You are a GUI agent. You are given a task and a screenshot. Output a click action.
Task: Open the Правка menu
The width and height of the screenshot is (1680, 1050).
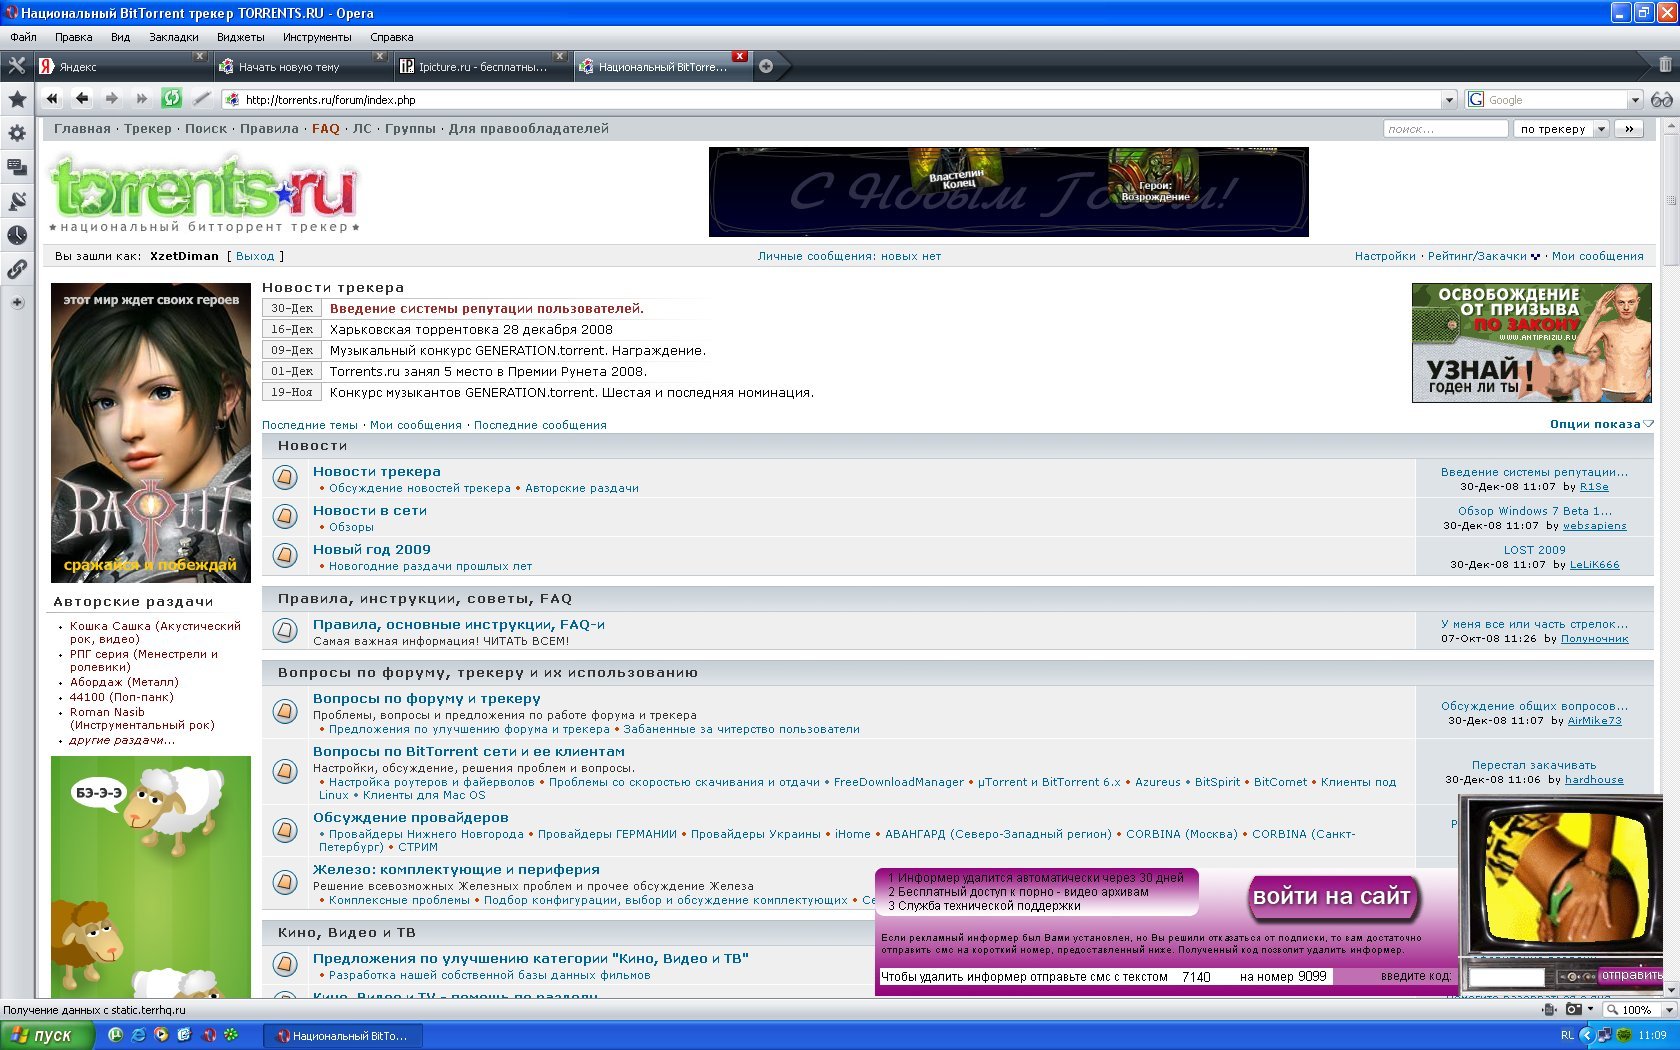point(73,37)
